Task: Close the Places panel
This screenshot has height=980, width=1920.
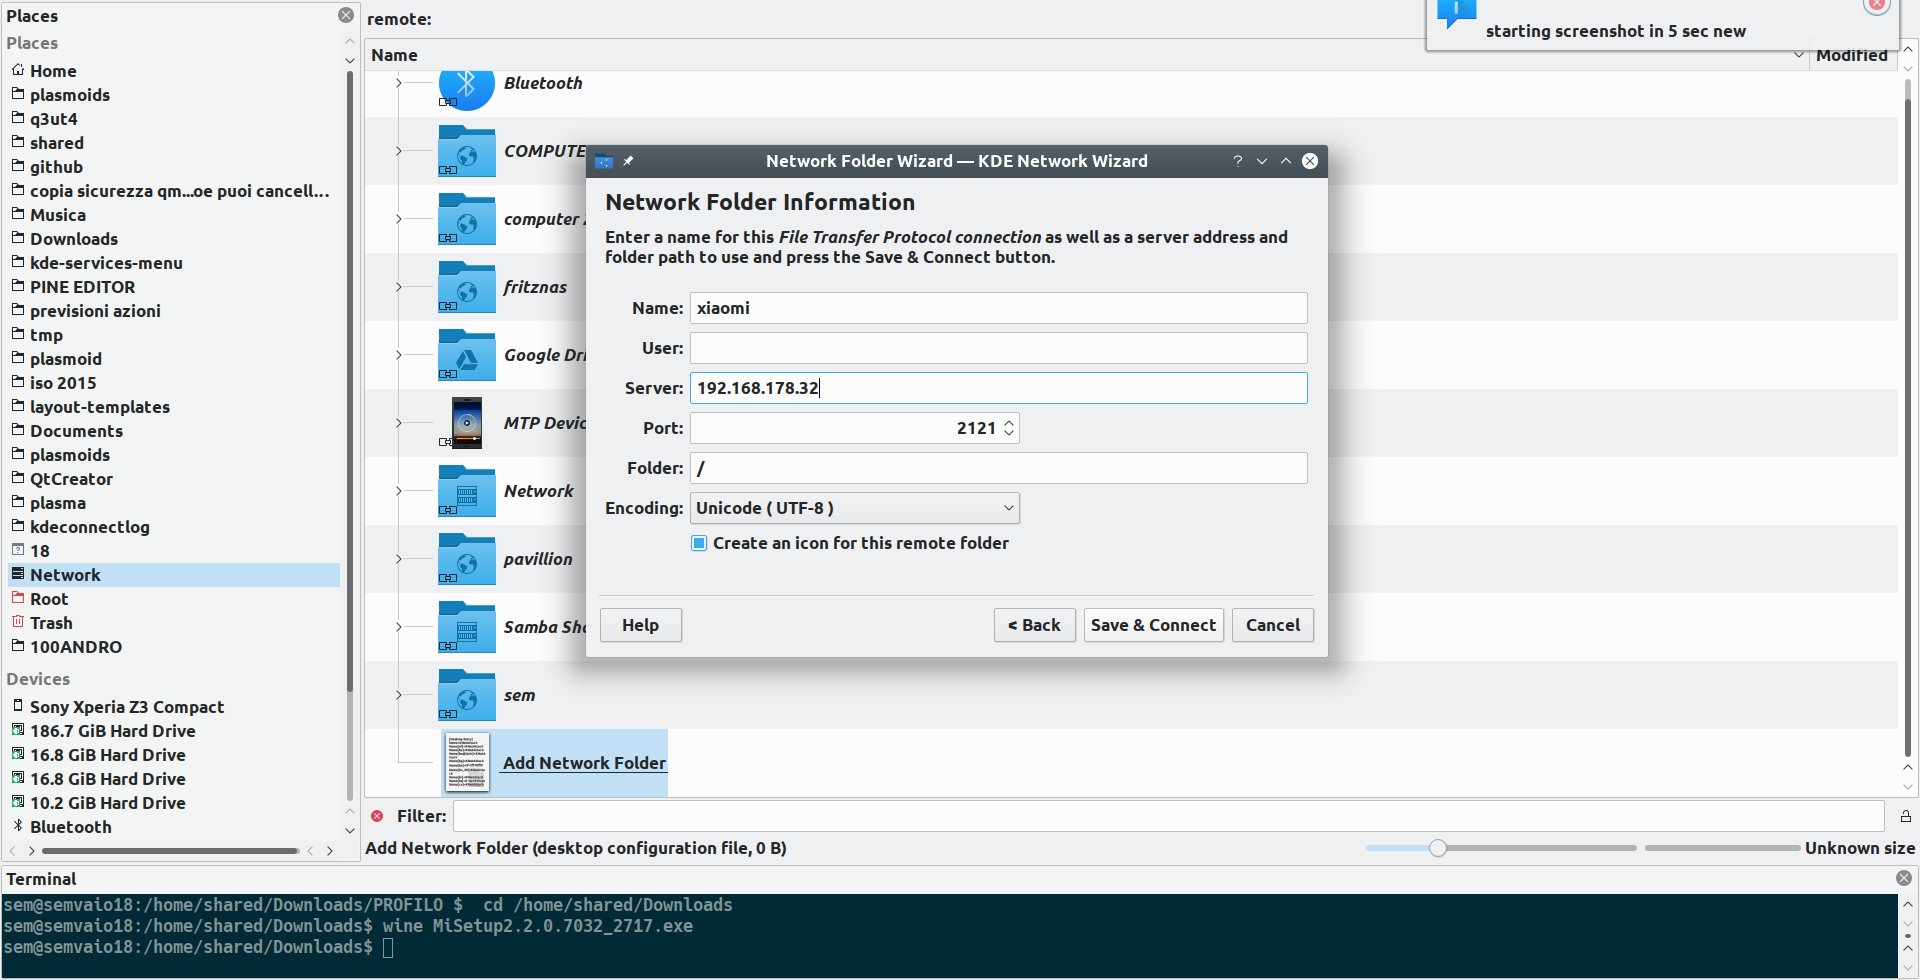Action: coord(346,15)
